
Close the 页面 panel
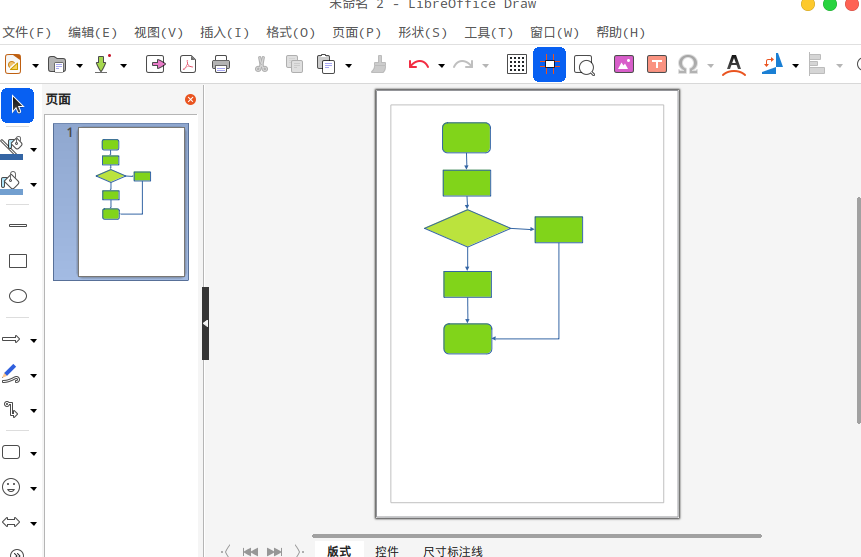190,99
